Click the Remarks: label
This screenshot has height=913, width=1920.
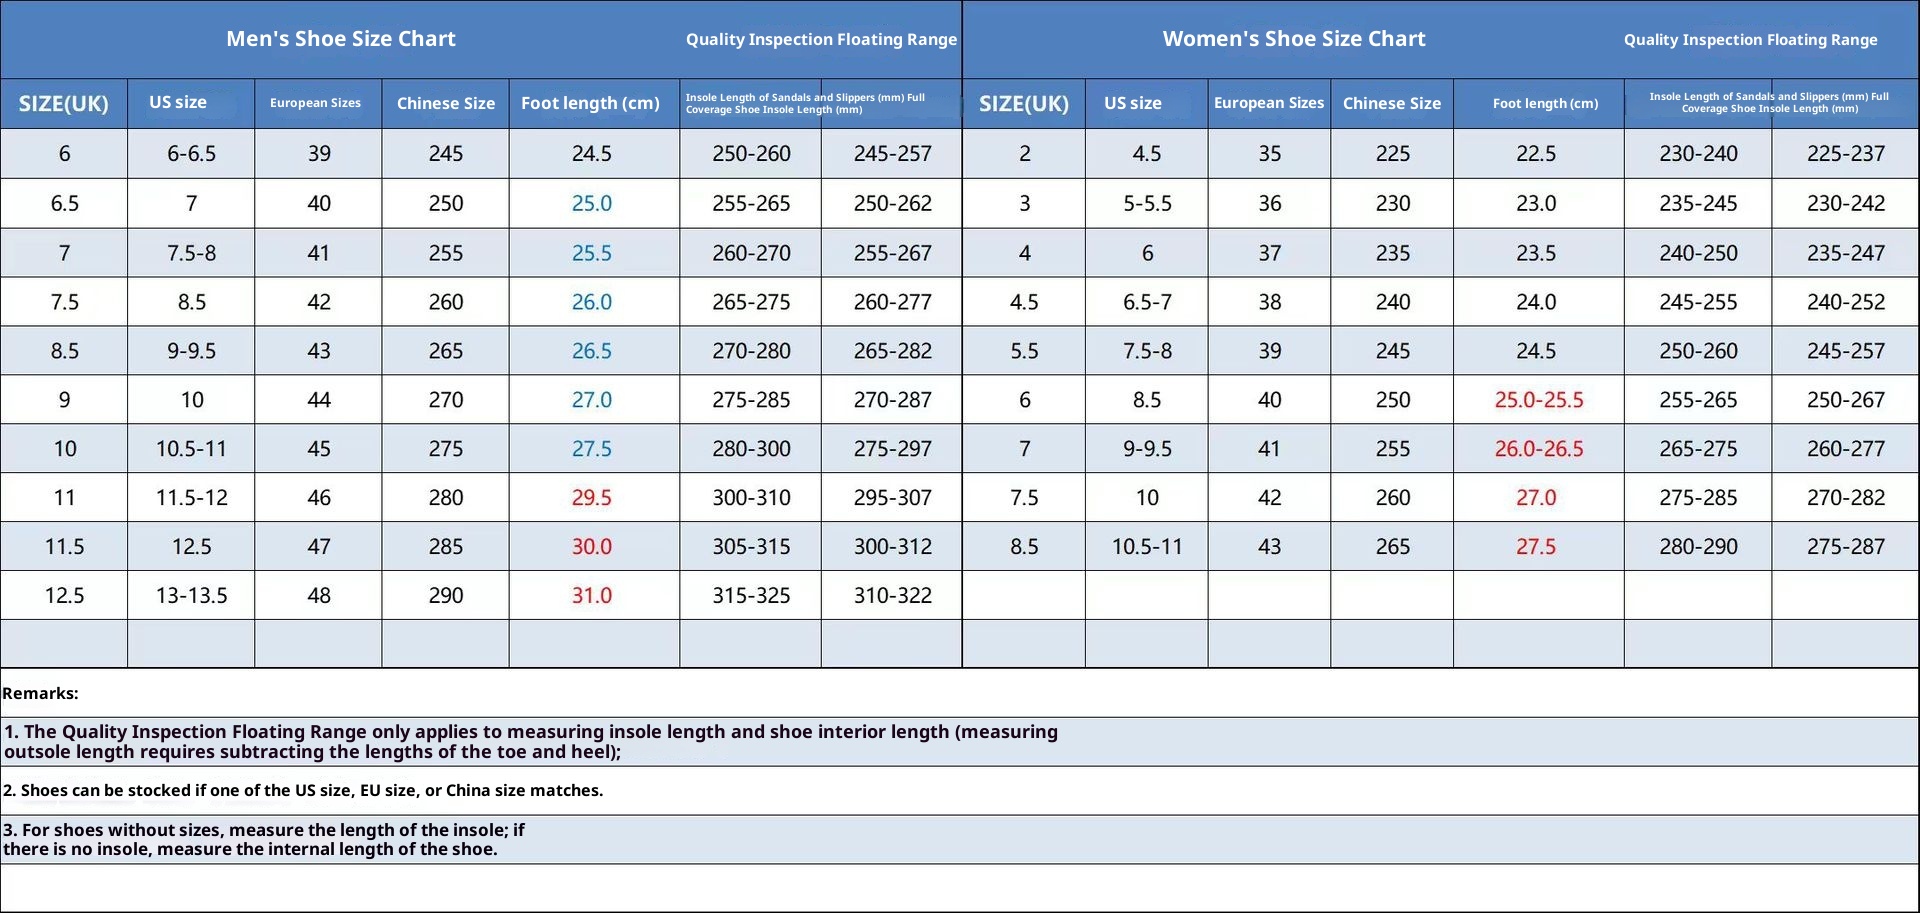coord(40,693)
